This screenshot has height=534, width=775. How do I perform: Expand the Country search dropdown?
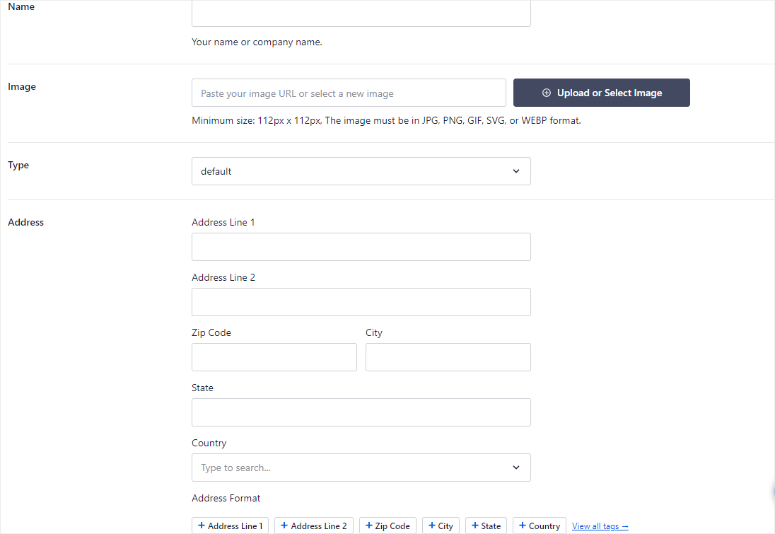(360, 467)
